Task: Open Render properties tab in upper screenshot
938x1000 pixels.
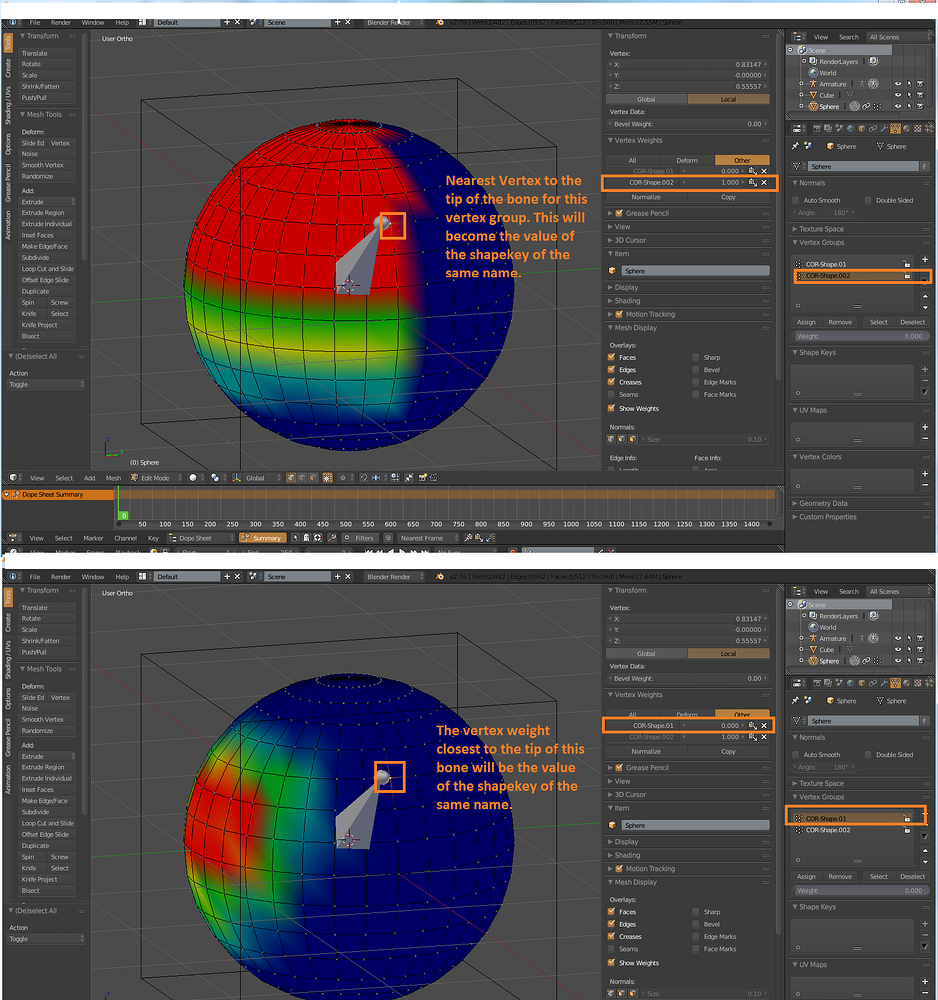Action: [x=817, y=128]
